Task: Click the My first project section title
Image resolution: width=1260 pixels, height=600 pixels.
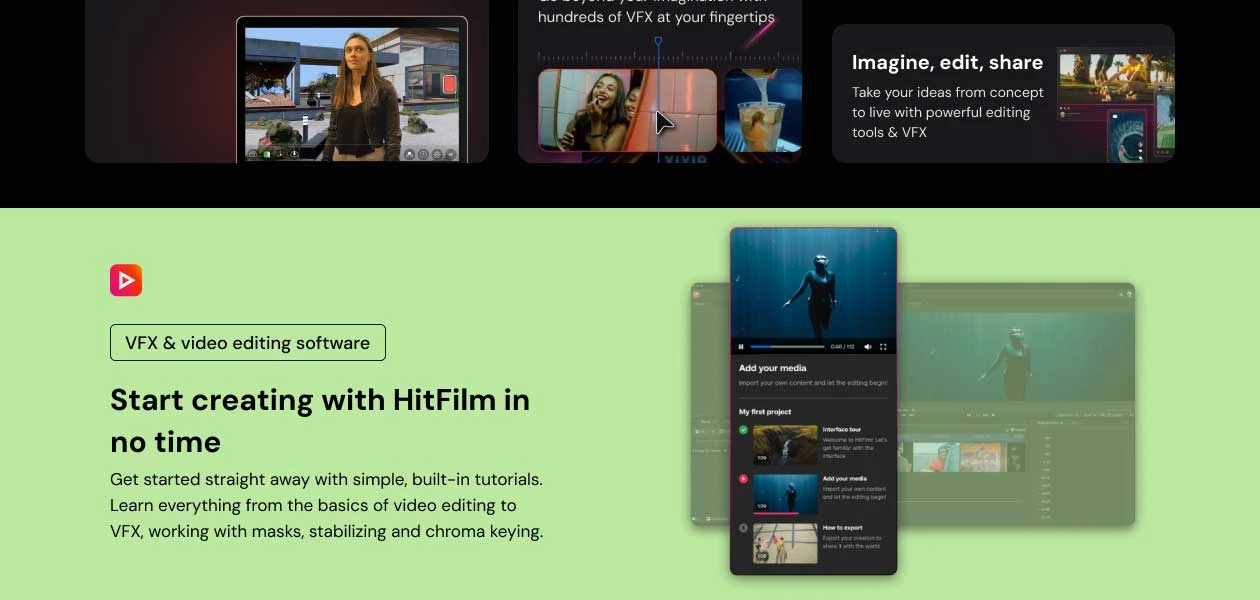Action: tap(765, 412)
